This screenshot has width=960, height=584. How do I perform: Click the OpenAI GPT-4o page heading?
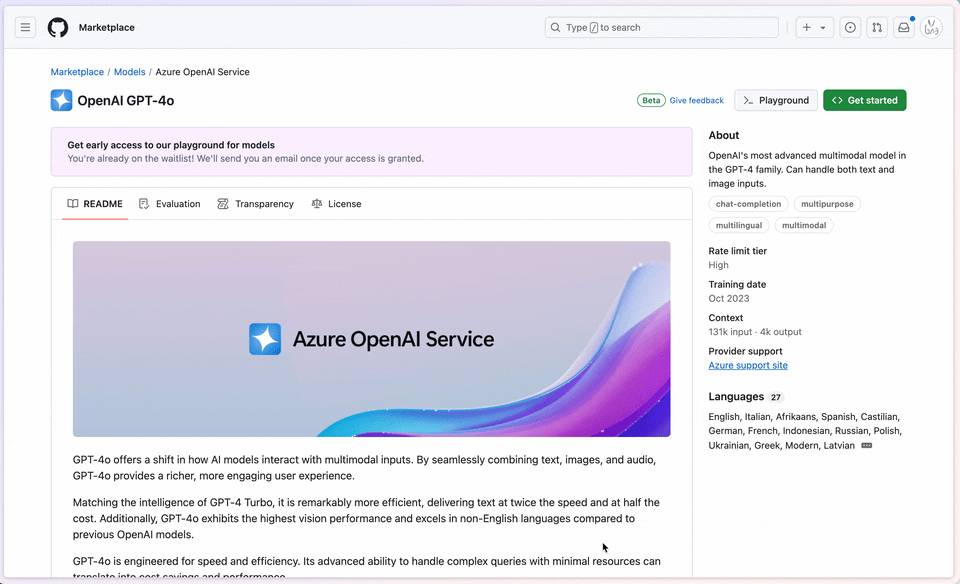click(126, 100)
